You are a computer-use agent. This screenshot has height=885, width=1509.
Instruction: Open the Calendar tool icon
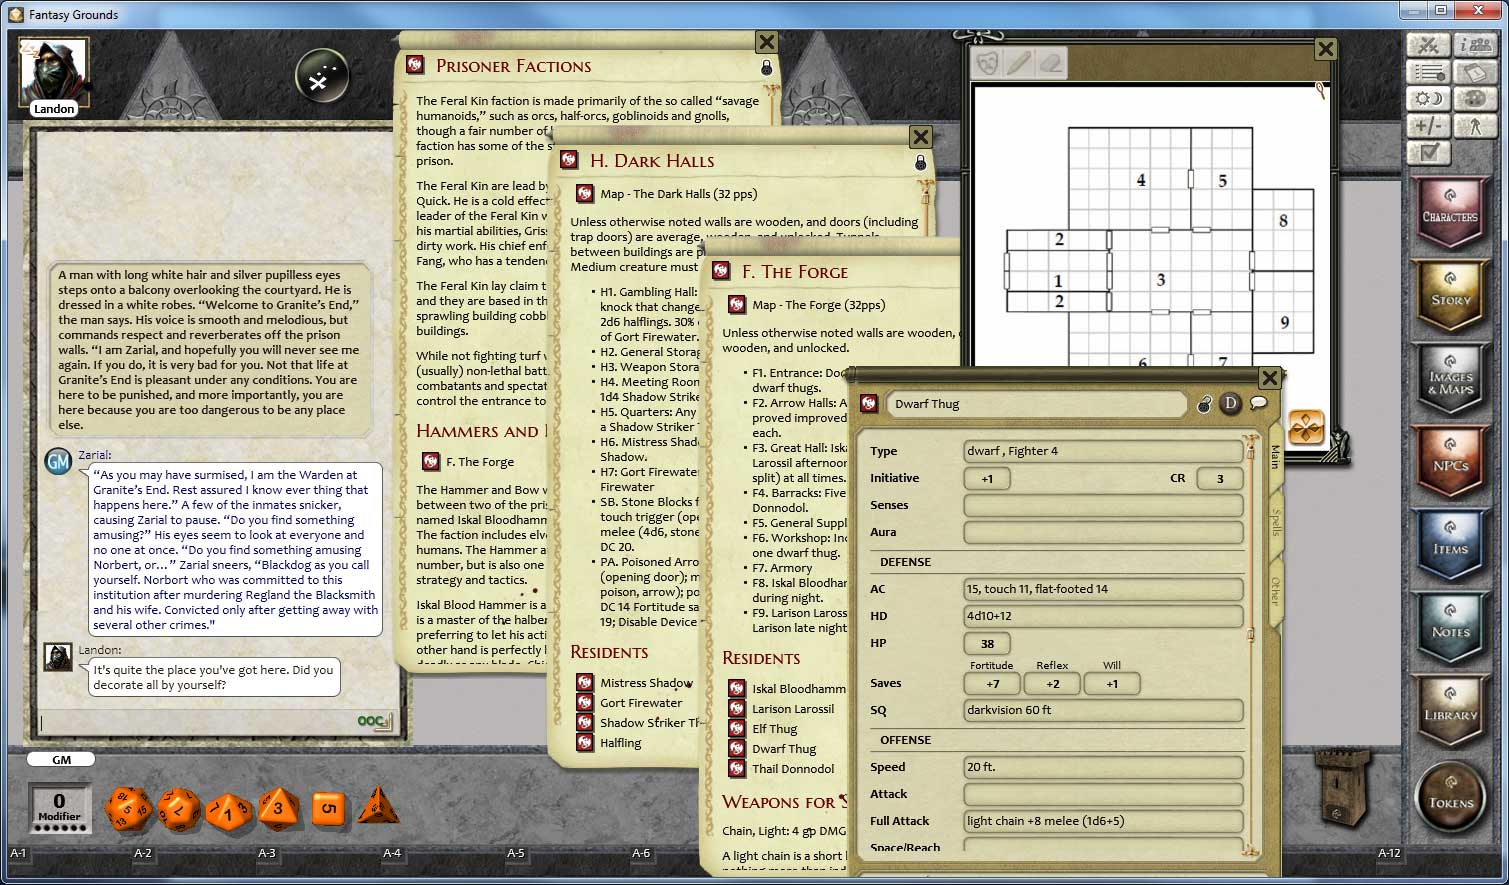coord(1475,71)
